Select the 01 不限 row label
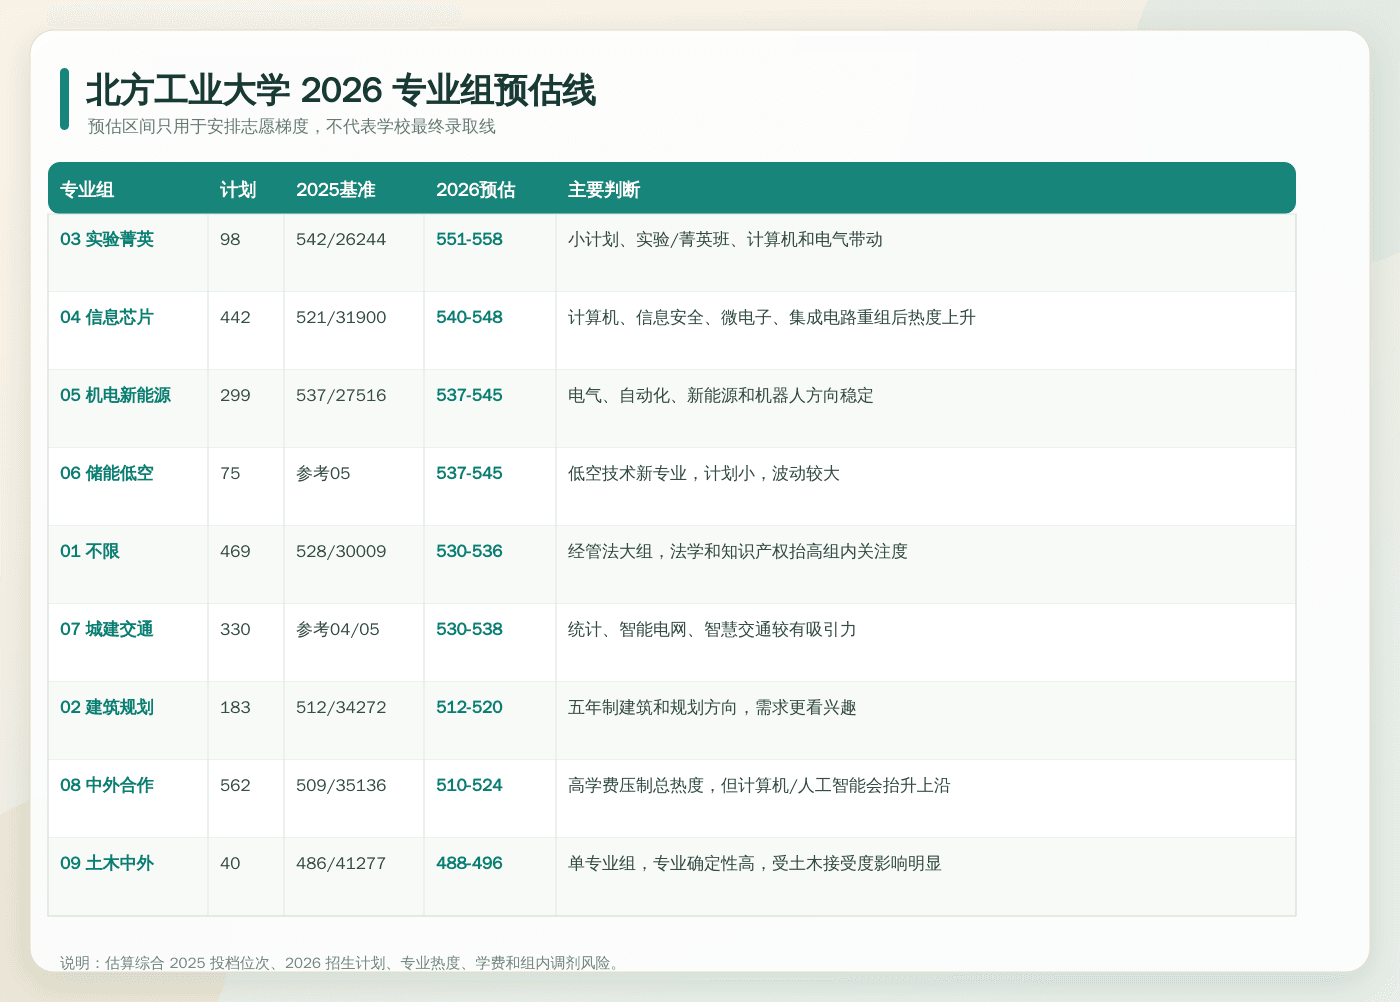 point(90,551)
